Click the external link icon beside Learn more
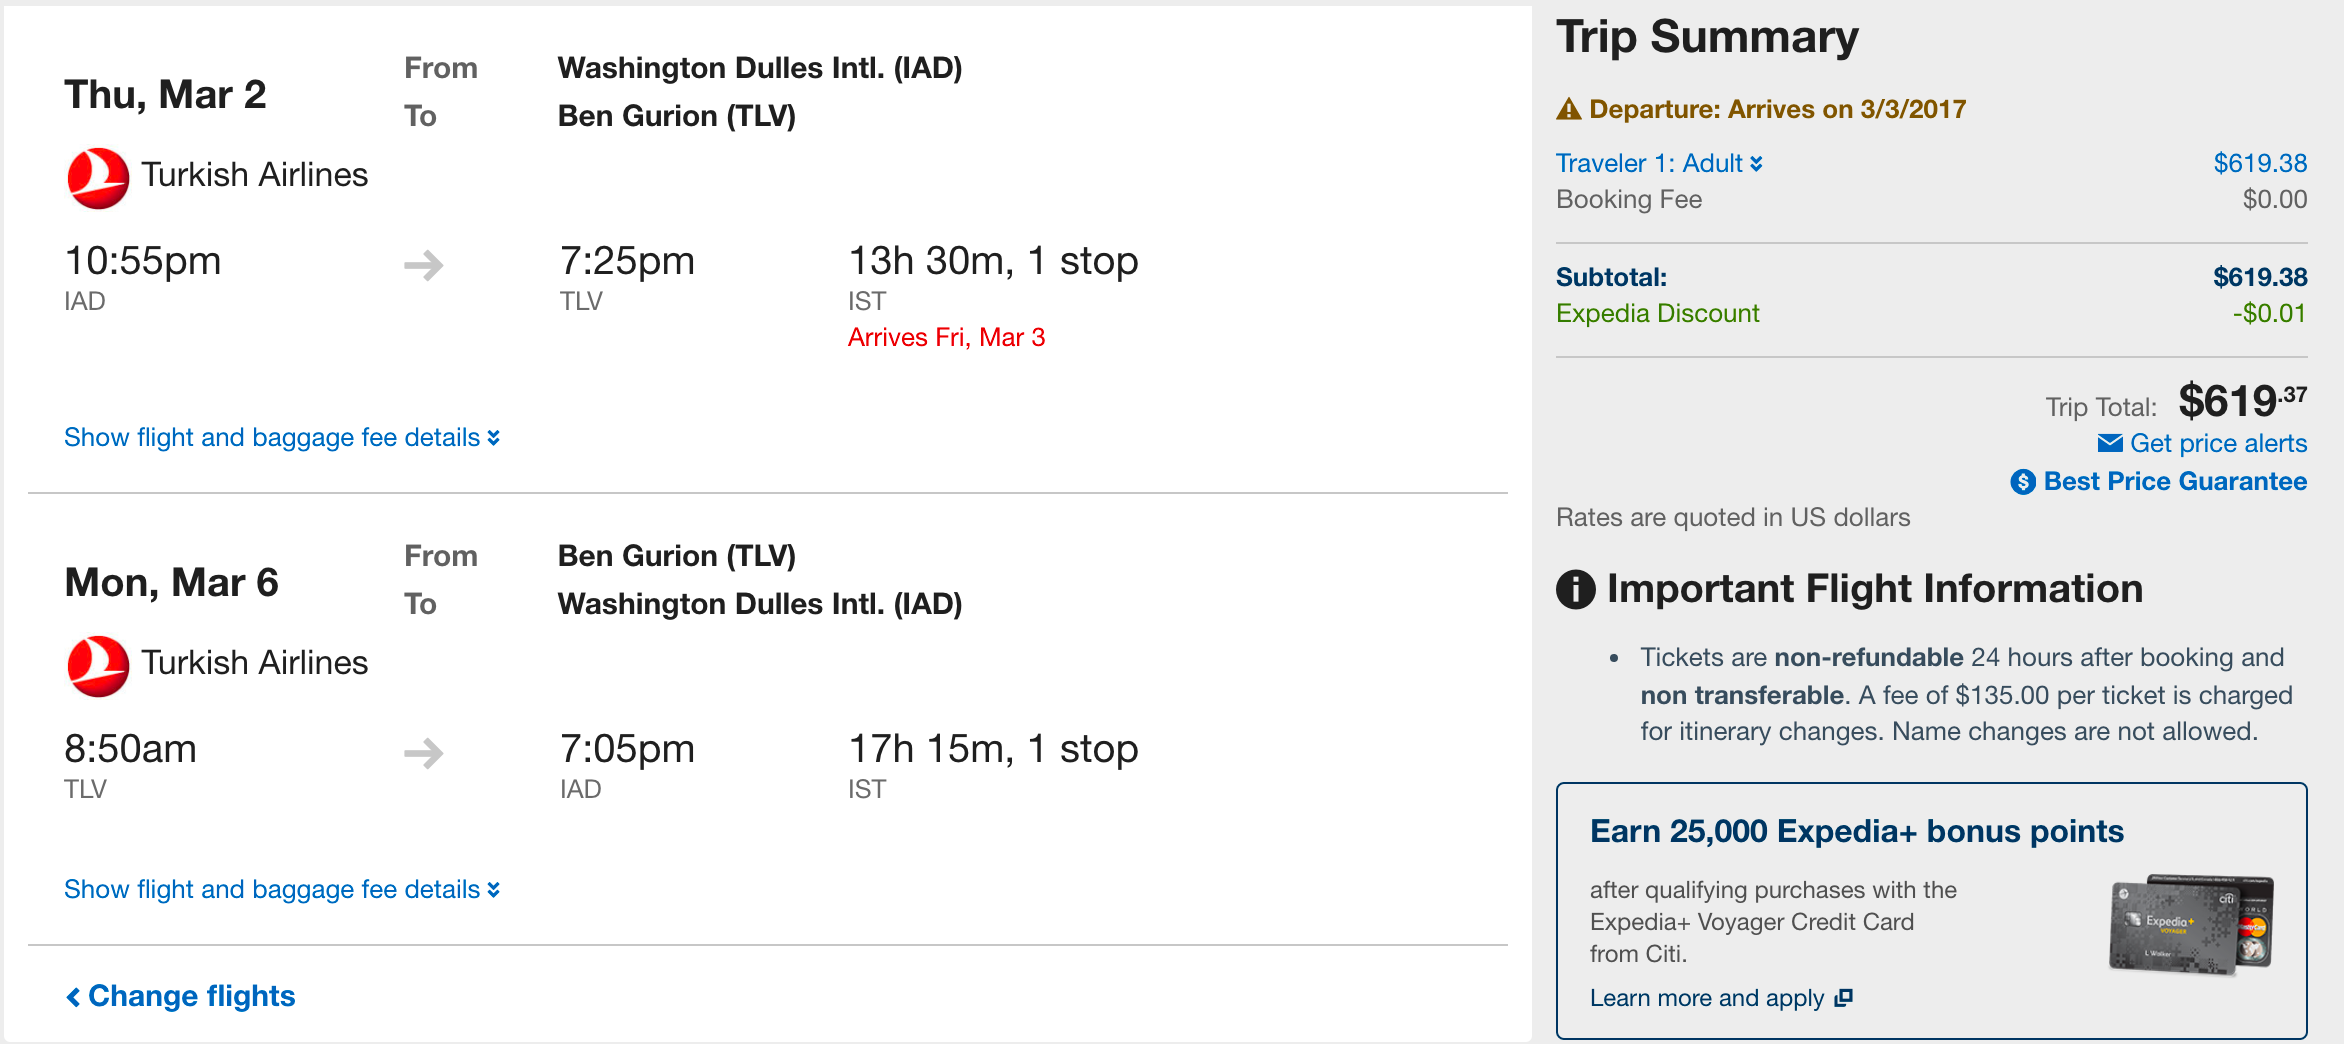The height and width of the screenshot is (1044, 2344). click(1844, 997)
